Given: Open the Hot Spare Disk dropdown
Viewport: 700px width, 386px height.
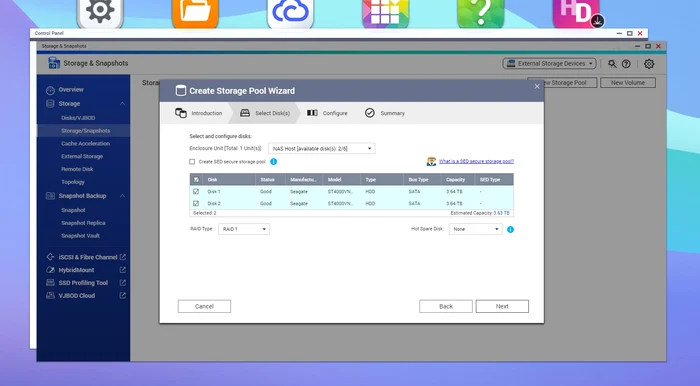Looking at the screenshot, I should (x=475, y=229).
